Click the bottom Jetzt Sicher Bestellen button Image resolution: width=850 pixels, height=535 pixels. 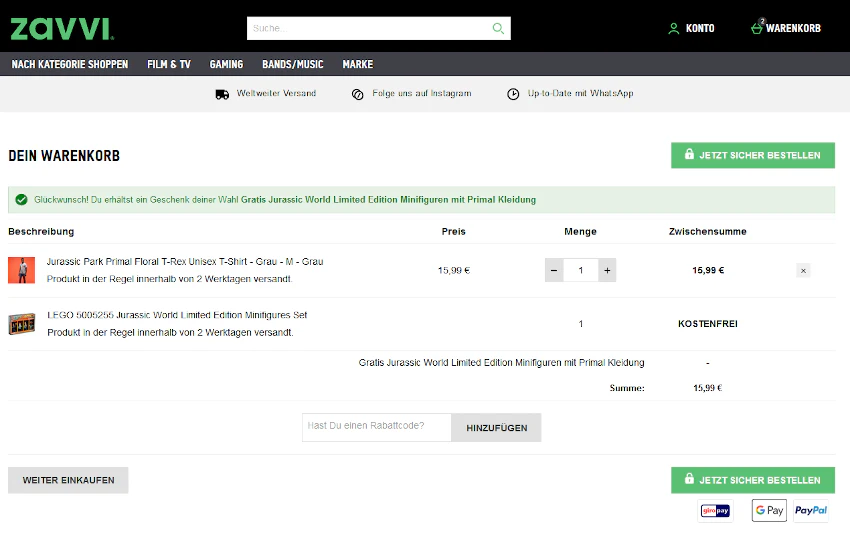[x=753, y=480]
